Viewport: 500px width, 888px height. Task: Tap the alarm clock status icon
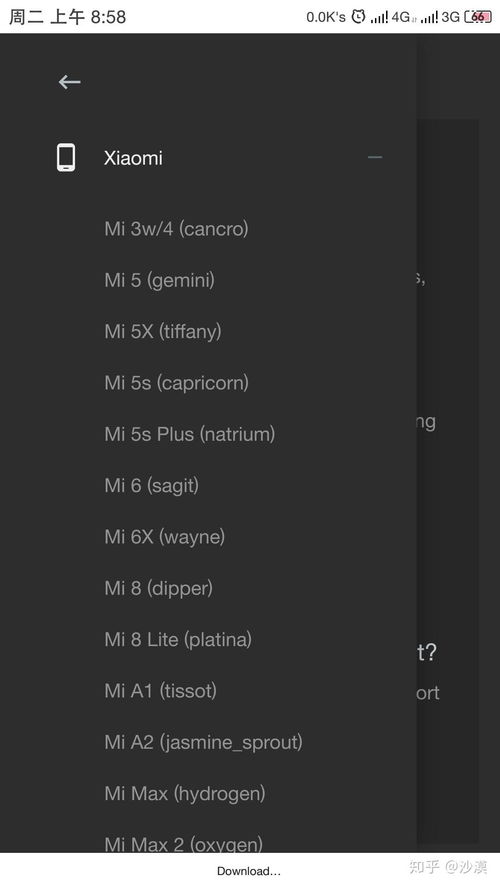pyautogui.click(x=358, y=17)
